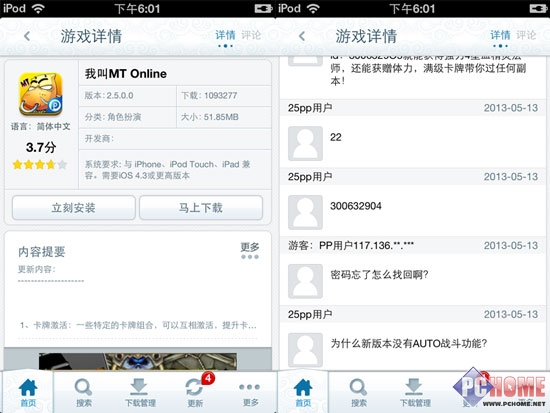This screenshot has height=413, width=550.
Task: Open 下载管理 in right bottom bar
Action: (x=415, y=393)
